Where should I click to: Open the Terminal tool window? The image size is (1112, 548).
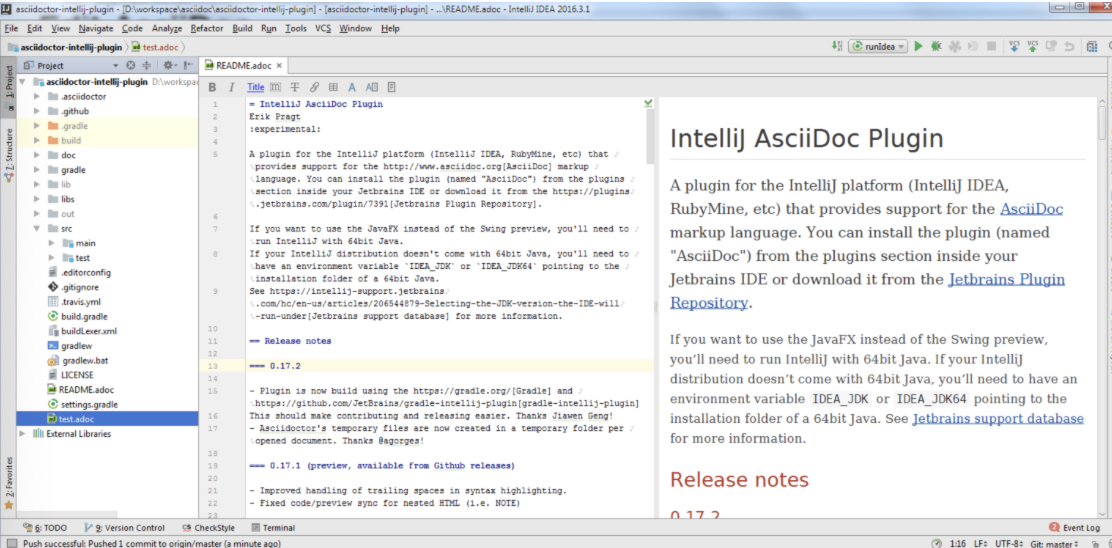pyautogui.click(x=273, y=527)
